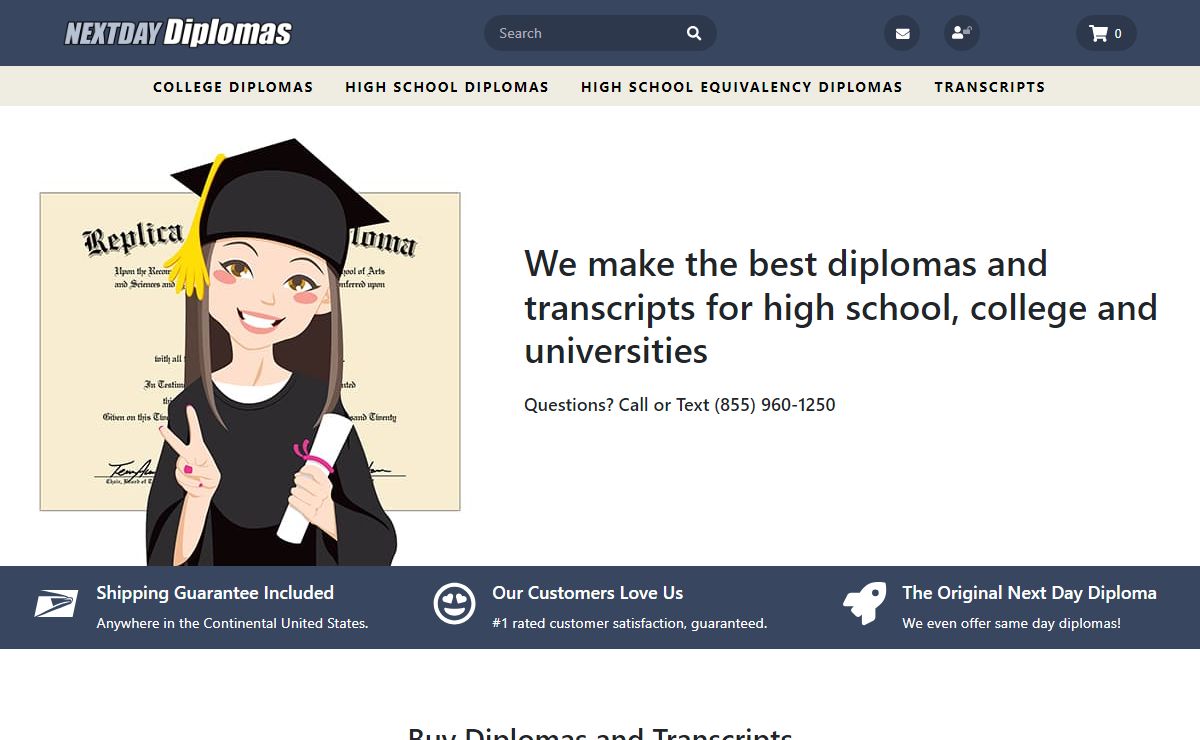Click the USPS shipping eagle icon
The height and width of the screenshot is (740, 1200).
(56, 604)
